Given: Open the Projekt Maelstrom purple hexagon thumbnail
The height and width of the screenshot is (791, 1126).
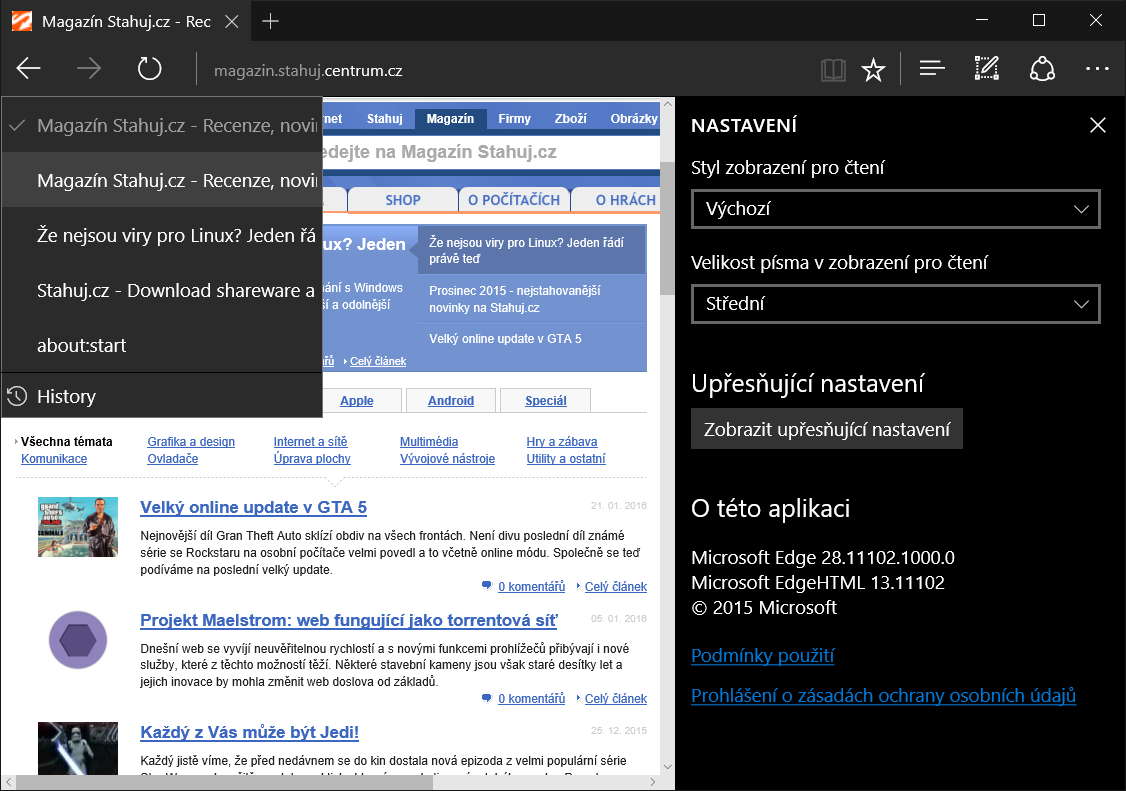Looking at the screenshot, I should coord(78,639).
